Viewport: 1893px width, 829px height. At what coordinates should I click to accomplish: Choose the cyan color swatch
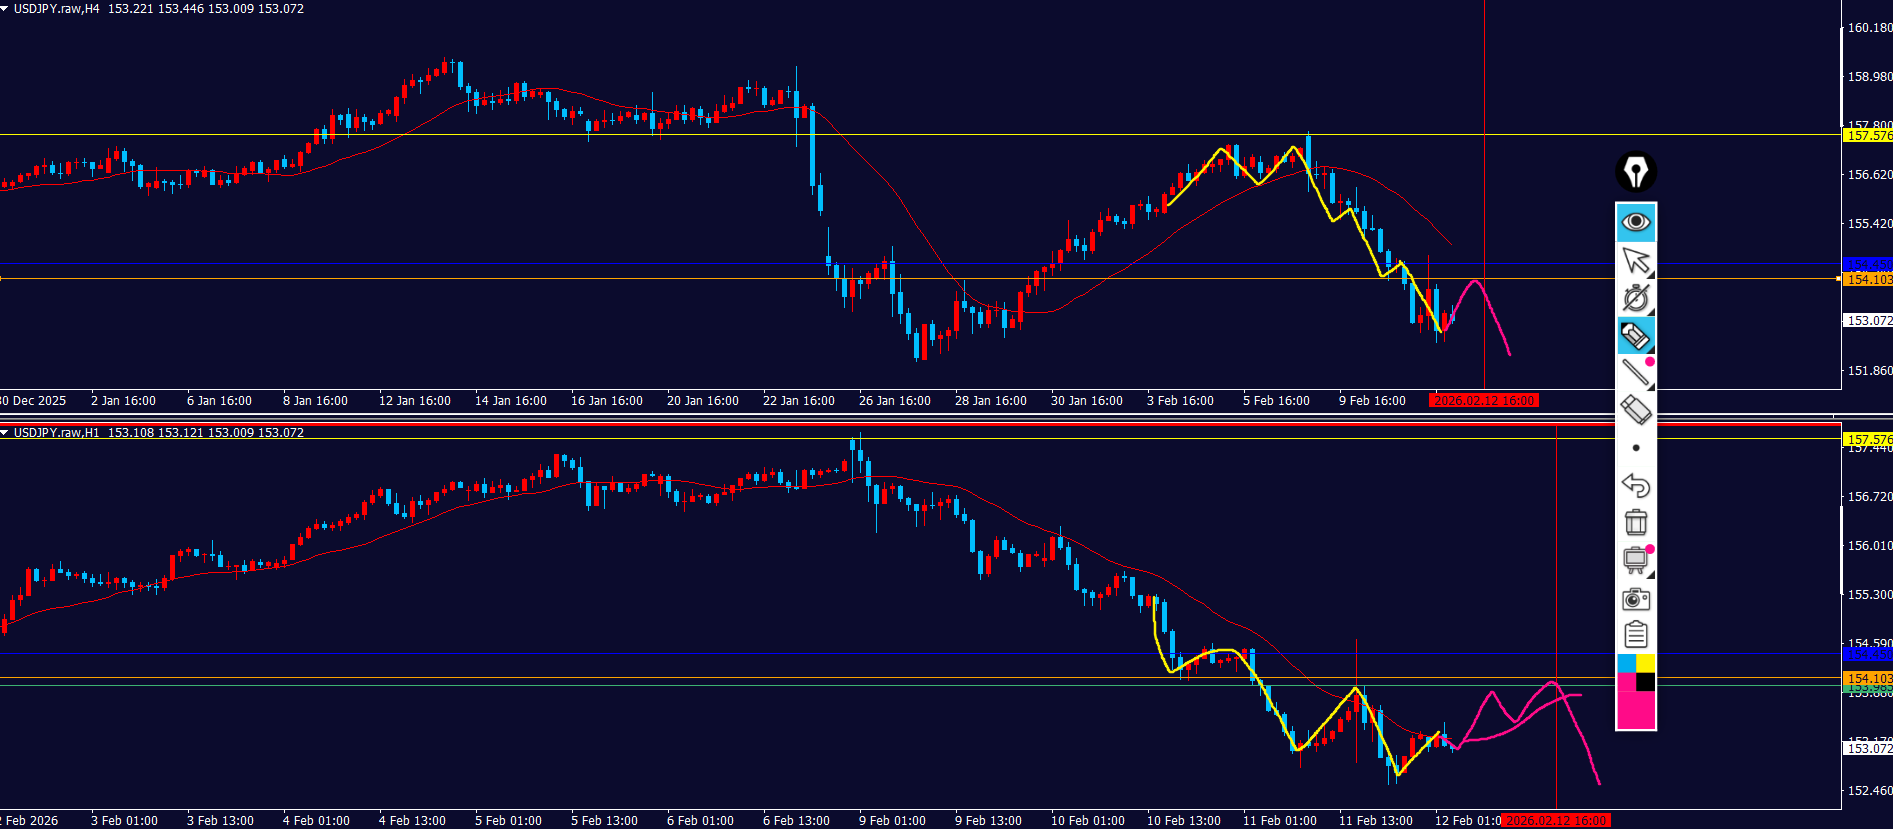coord(1626,664)
